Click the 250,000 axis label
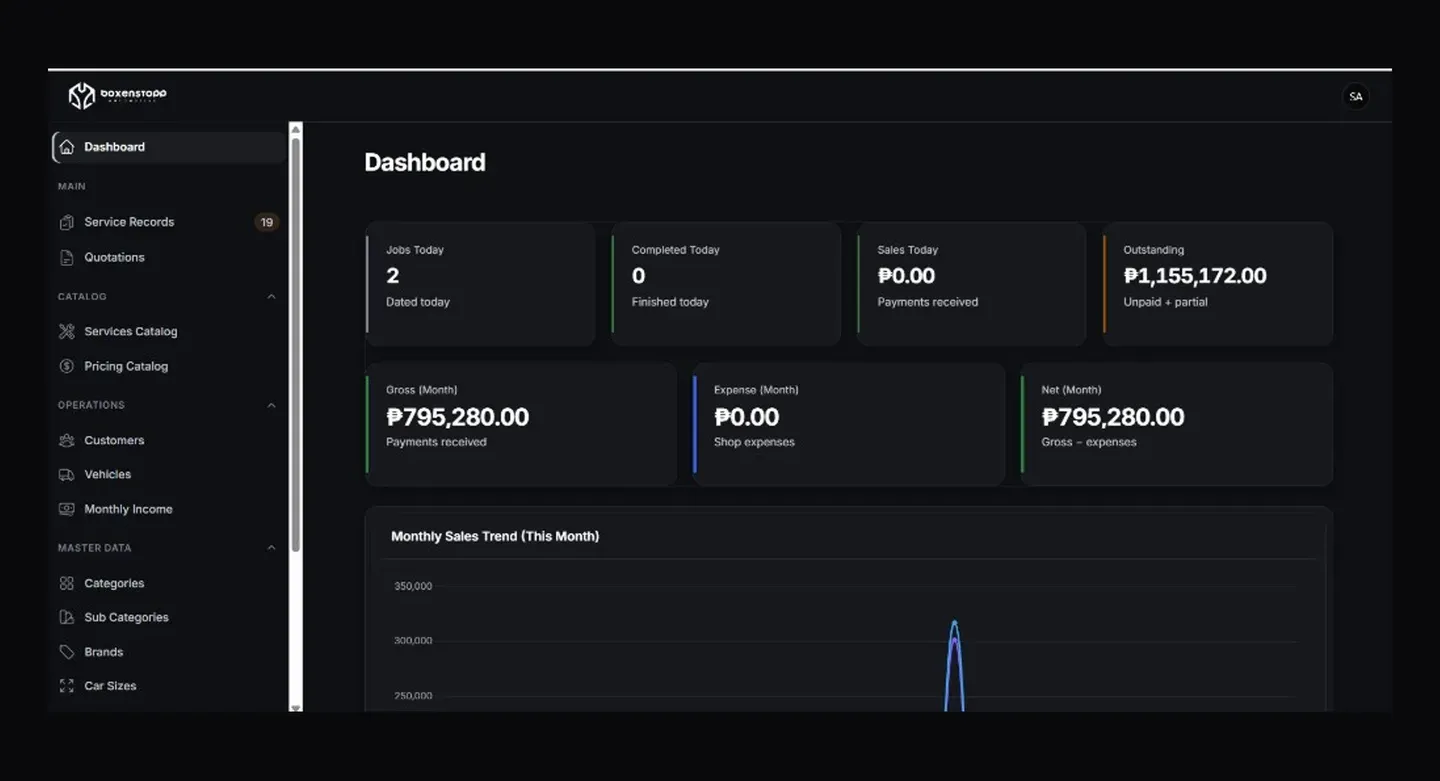This screenshot has height=781, width=1440. 413,696
